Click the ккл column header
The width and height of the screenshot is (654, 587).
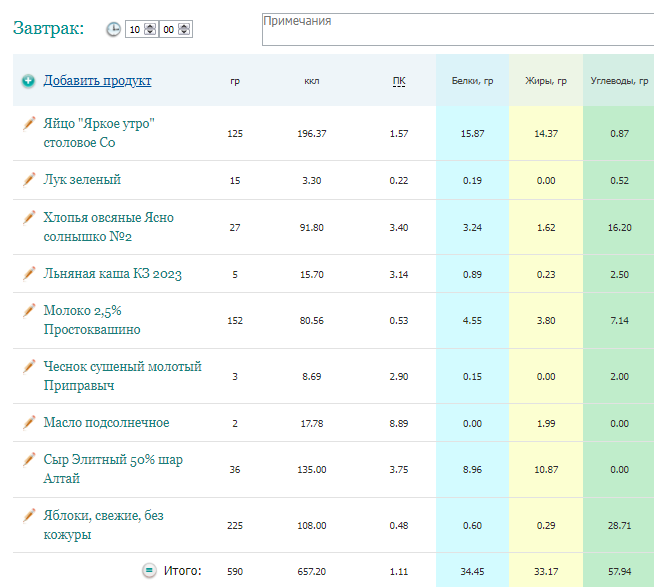point(312,81)
